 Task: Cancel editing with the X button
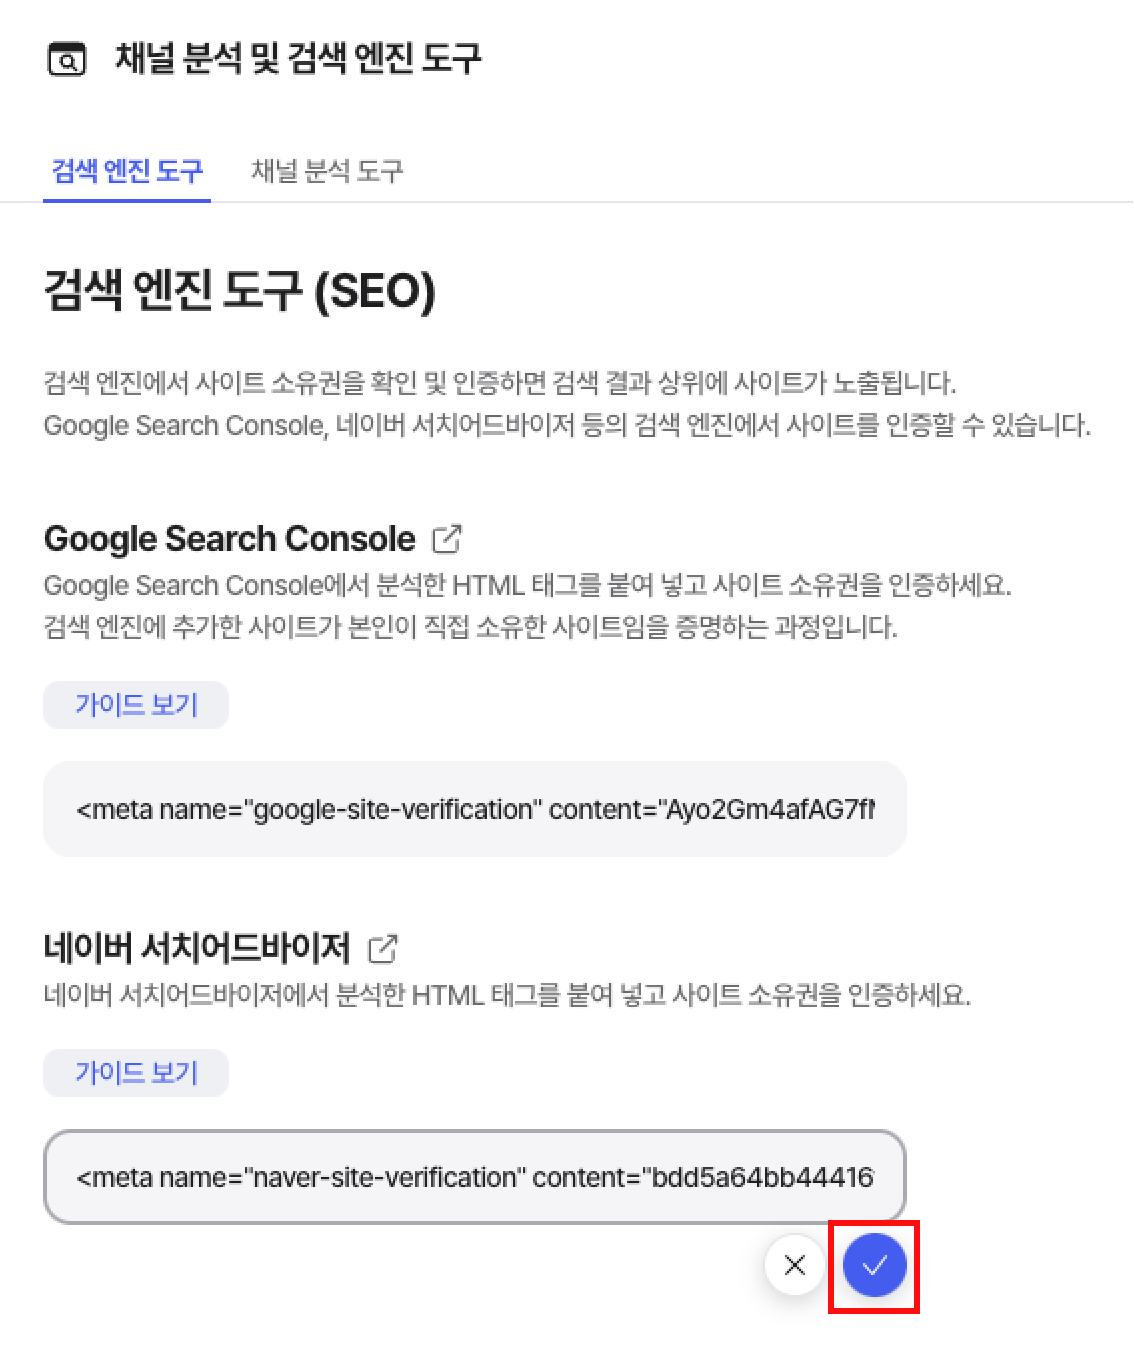pos(795,1265)
